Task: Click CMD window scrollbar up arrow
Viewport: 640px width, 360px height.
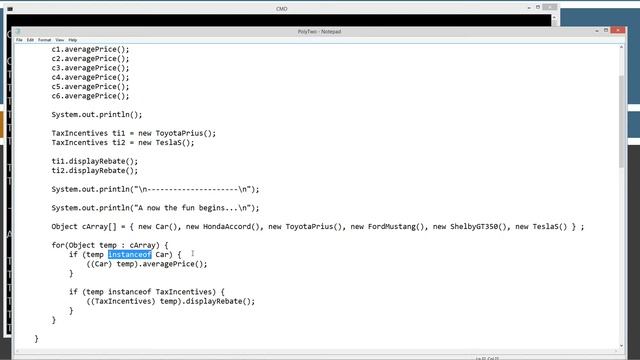Action: pos(554,18)
